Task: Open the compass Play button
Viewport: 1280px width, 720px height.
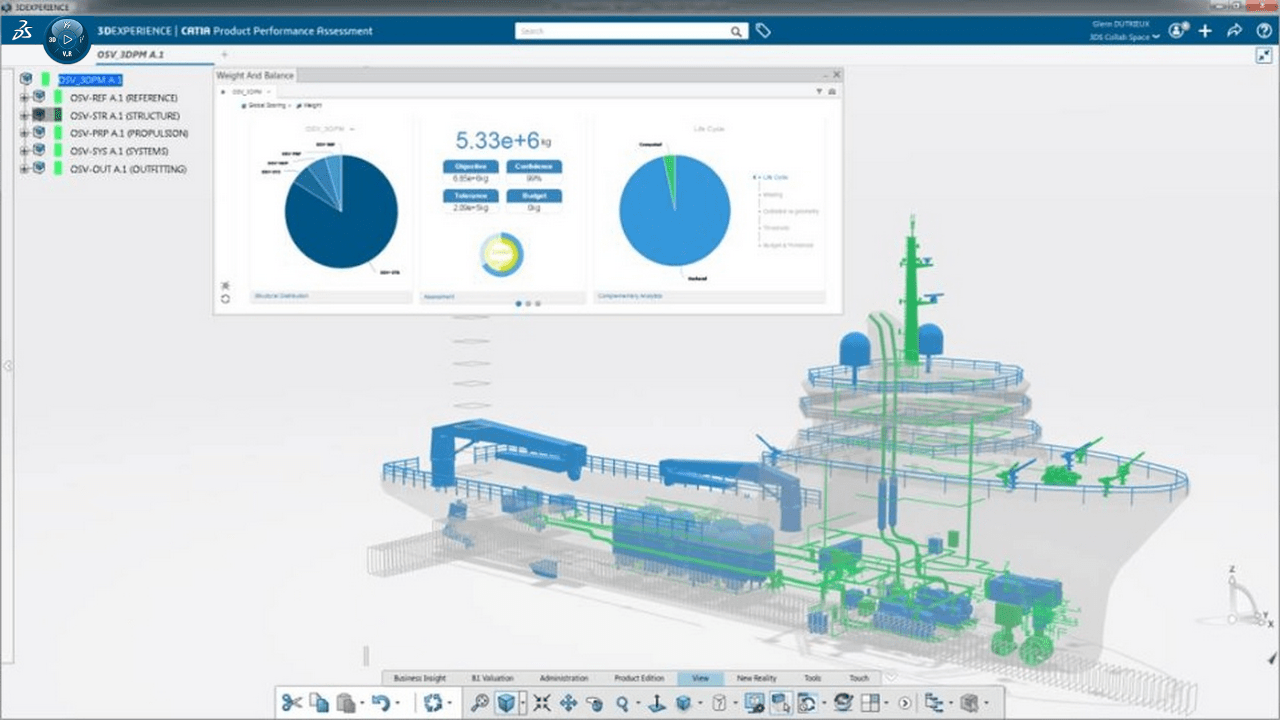Action: [x=67, y=38]
